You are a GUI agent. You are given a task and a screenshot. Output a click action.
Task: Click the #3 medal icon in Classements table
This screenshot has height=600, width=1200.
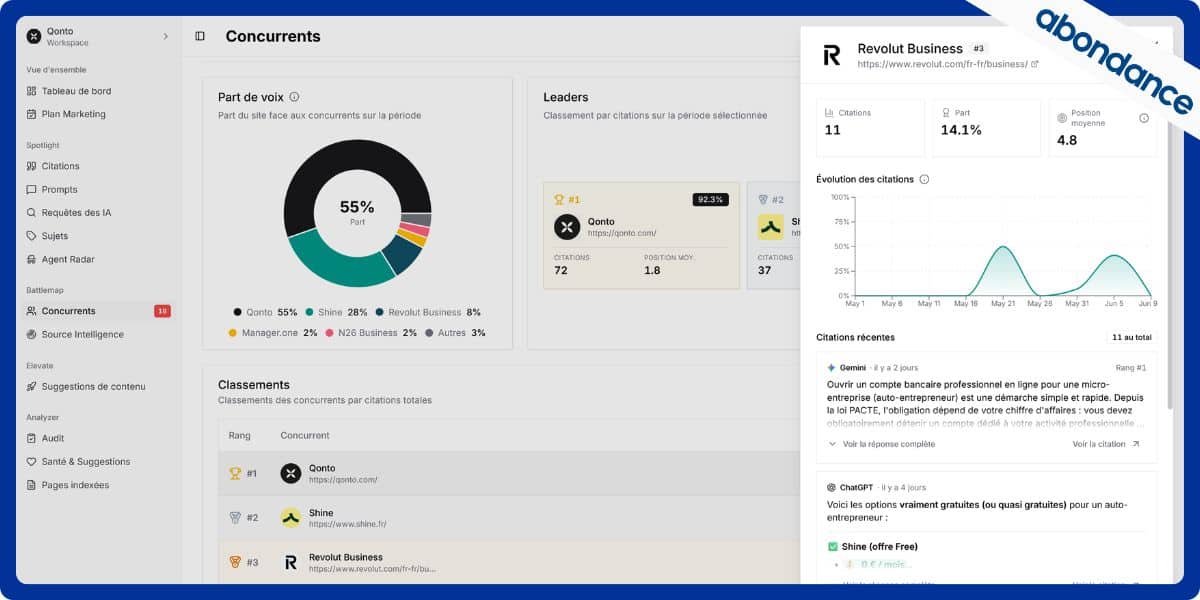(235, 562)
